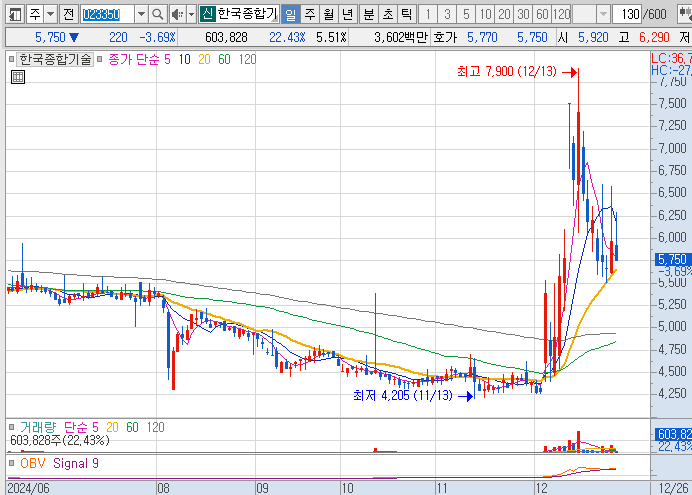This screenshot has height=495, width=692.
Task: Select interval button 3
Action: pos(447,15)
